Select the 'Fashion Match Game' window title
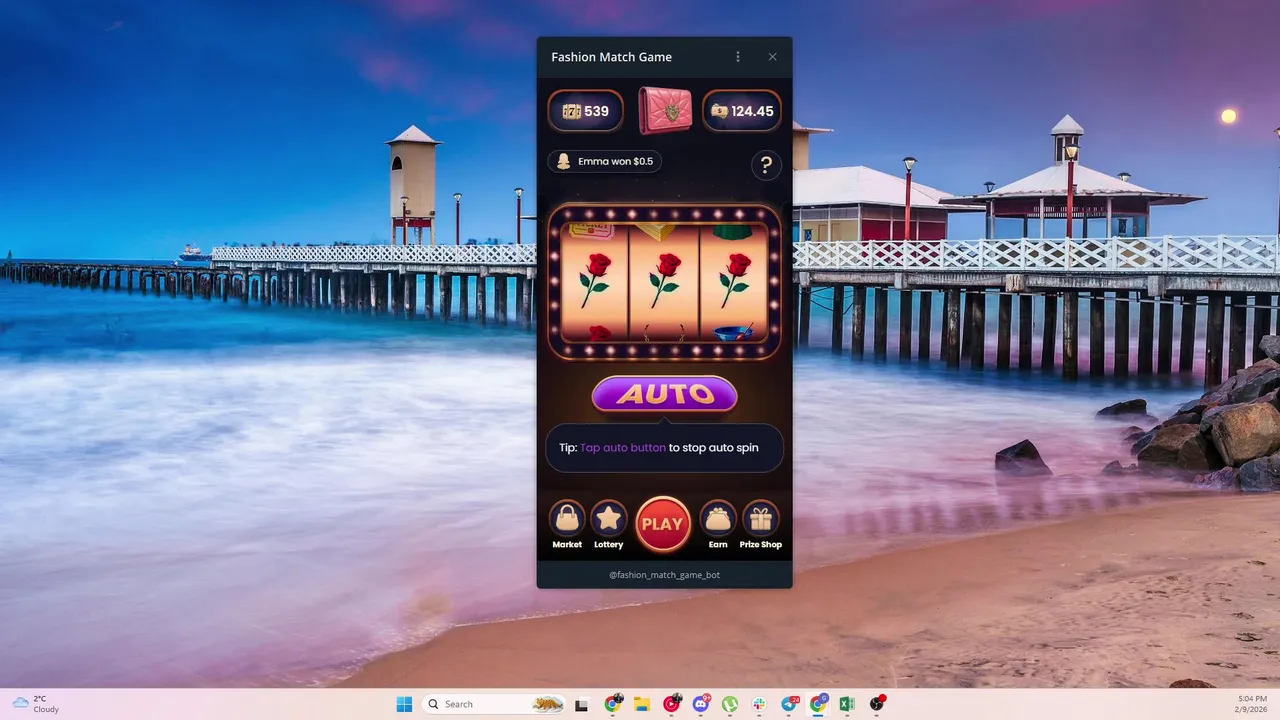Screen dimensions: 1280x720 coord(612,57)
